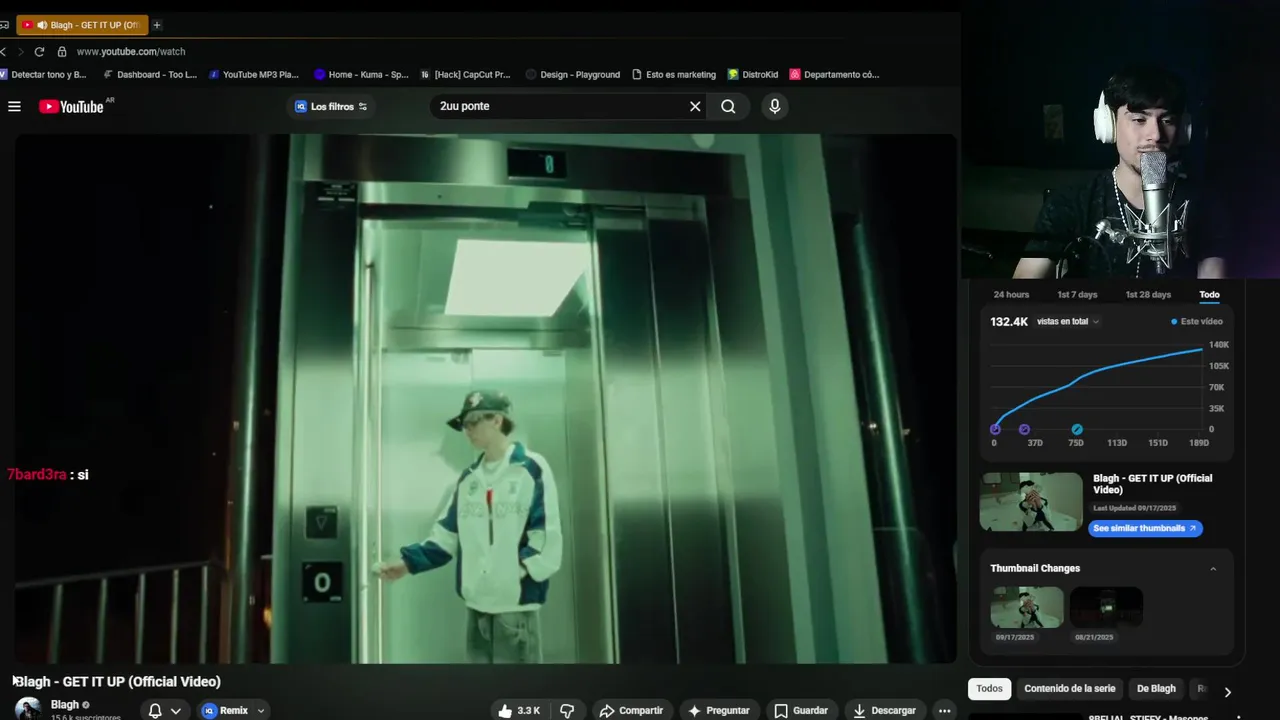This screenshot has height=720, width=1280.
Task: Open the 'DistroKid' bookmark
Action: pyautogui.click(x=753, y=74)
